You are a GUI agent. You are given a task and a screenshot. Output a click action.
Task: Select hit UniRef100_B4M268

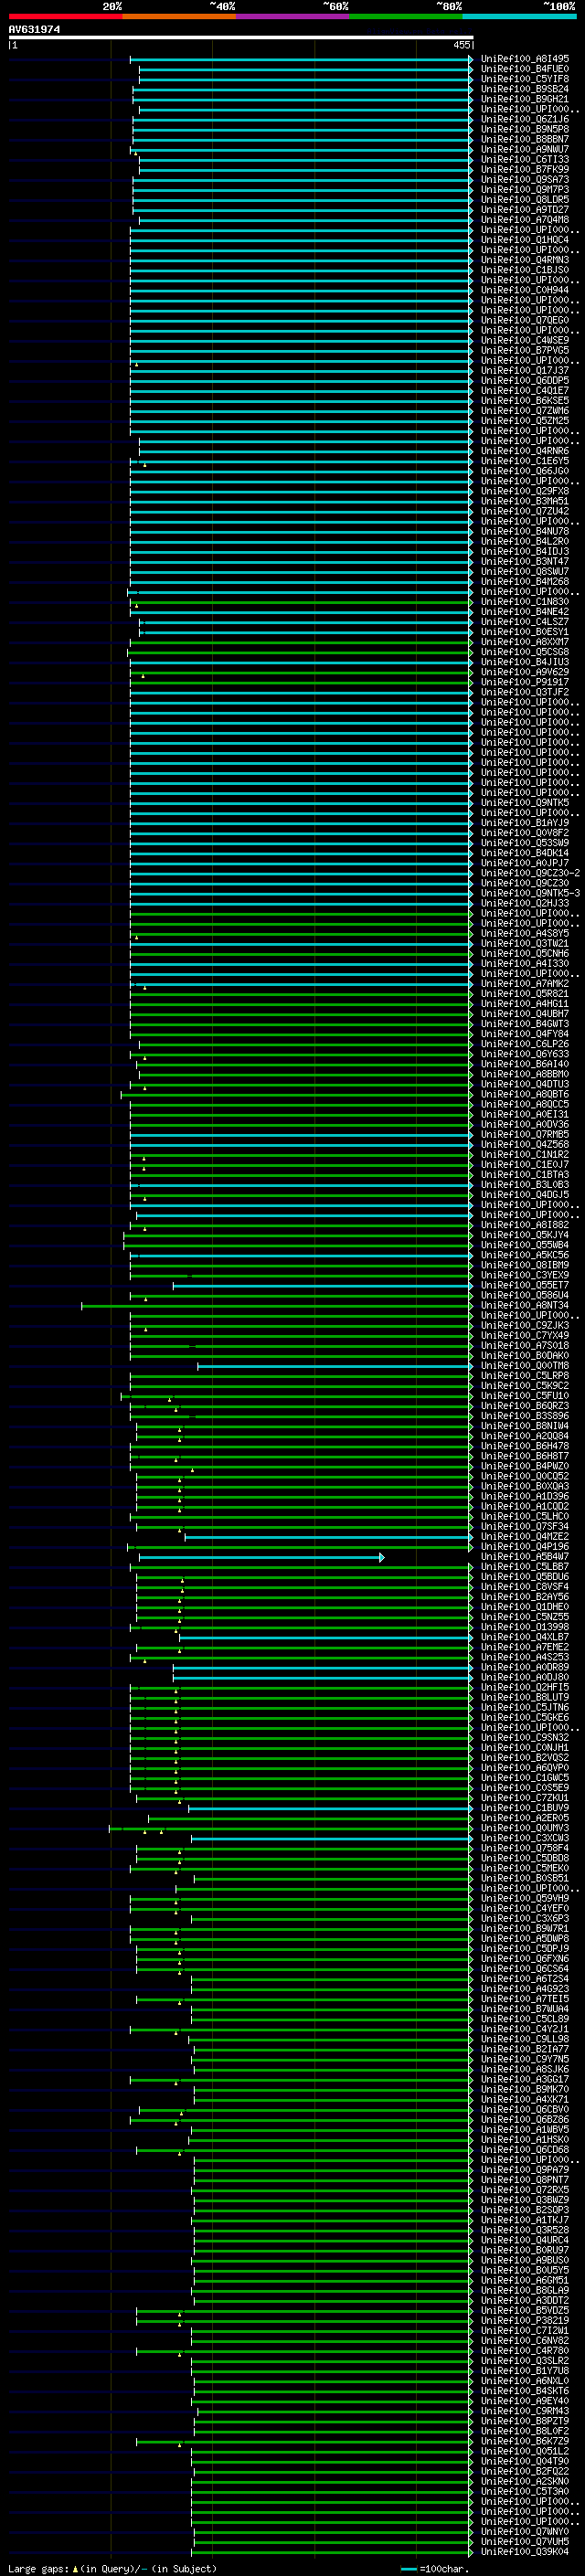coord(525,581)
